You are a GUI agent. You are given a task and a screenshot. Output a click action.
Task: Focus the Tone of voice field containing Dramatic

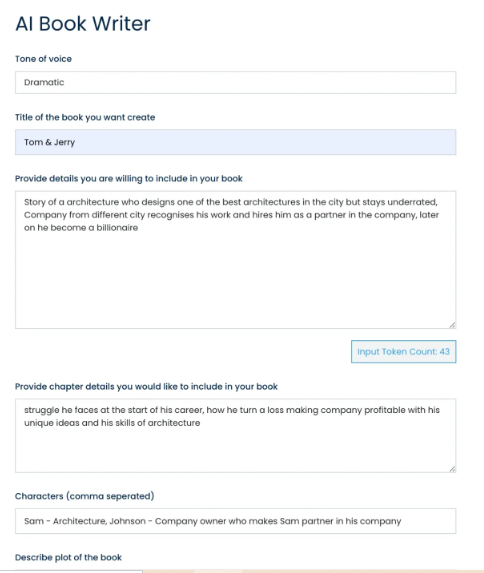point(235,82)
